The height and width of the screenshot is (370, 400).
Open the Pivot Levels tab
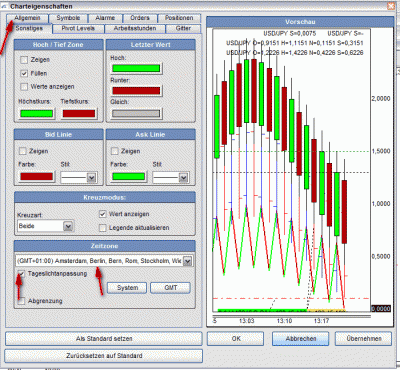[78, 29]
